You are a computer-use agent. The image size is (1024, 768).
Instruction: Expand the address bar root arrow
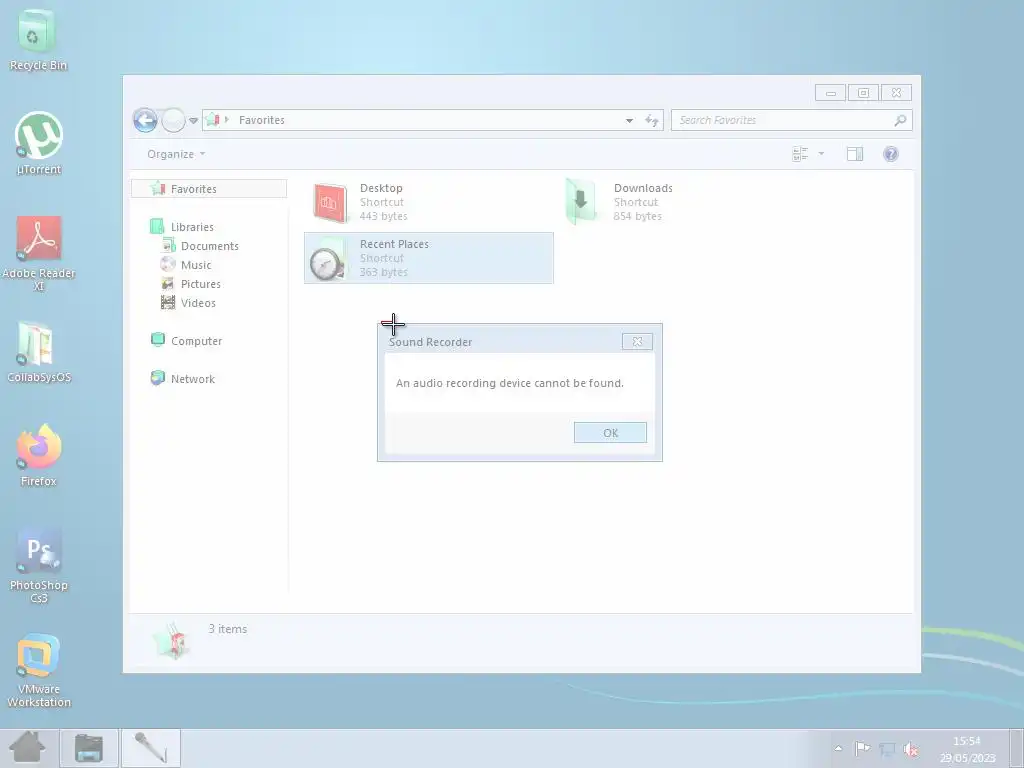pos(227,120)
